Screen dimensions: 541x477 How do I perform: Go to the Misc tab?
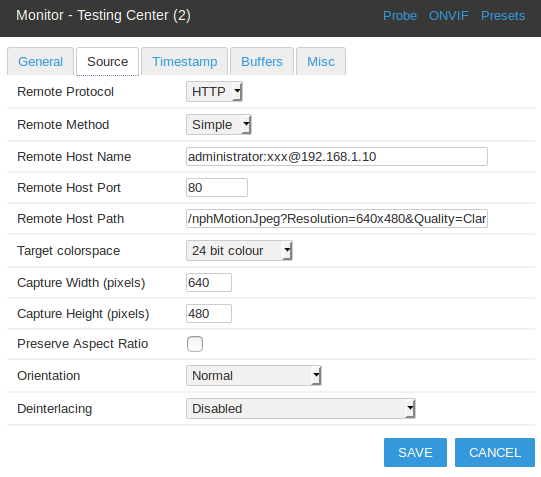coord(321,61)
